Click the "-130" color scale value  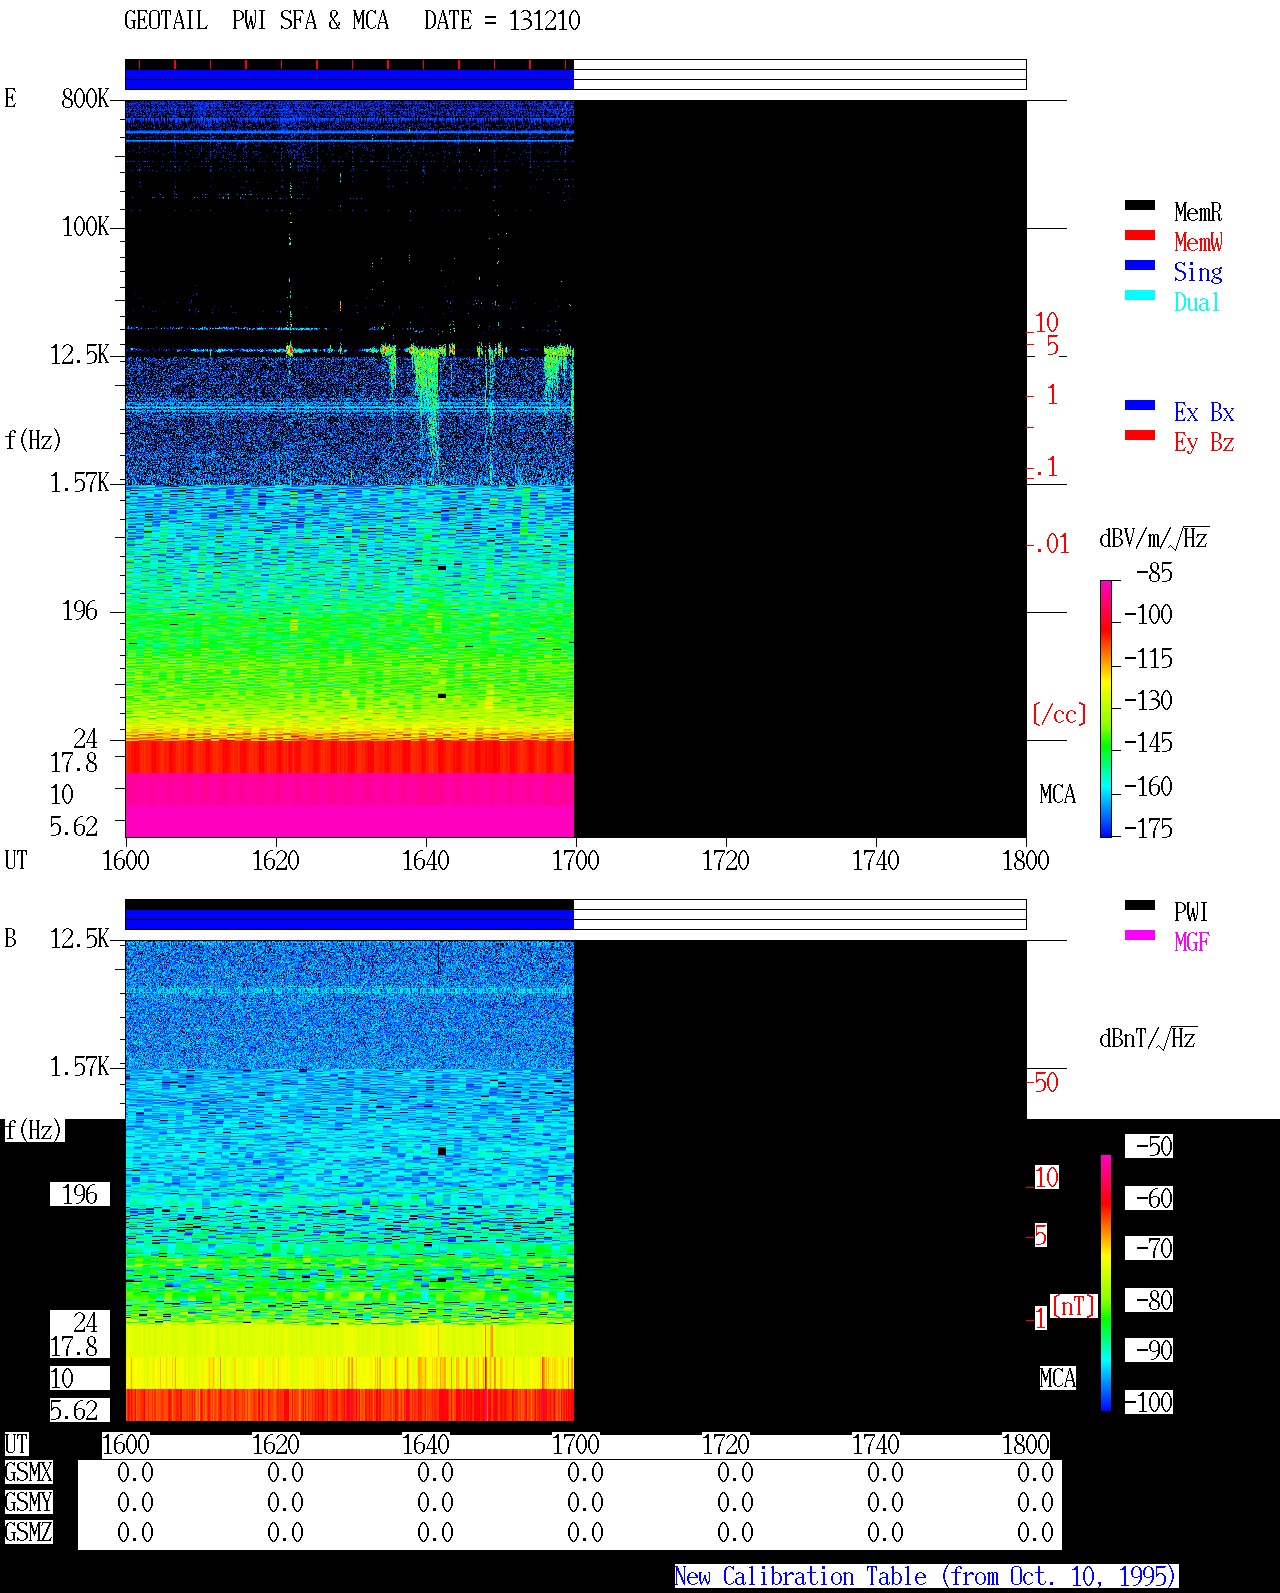1148,700
